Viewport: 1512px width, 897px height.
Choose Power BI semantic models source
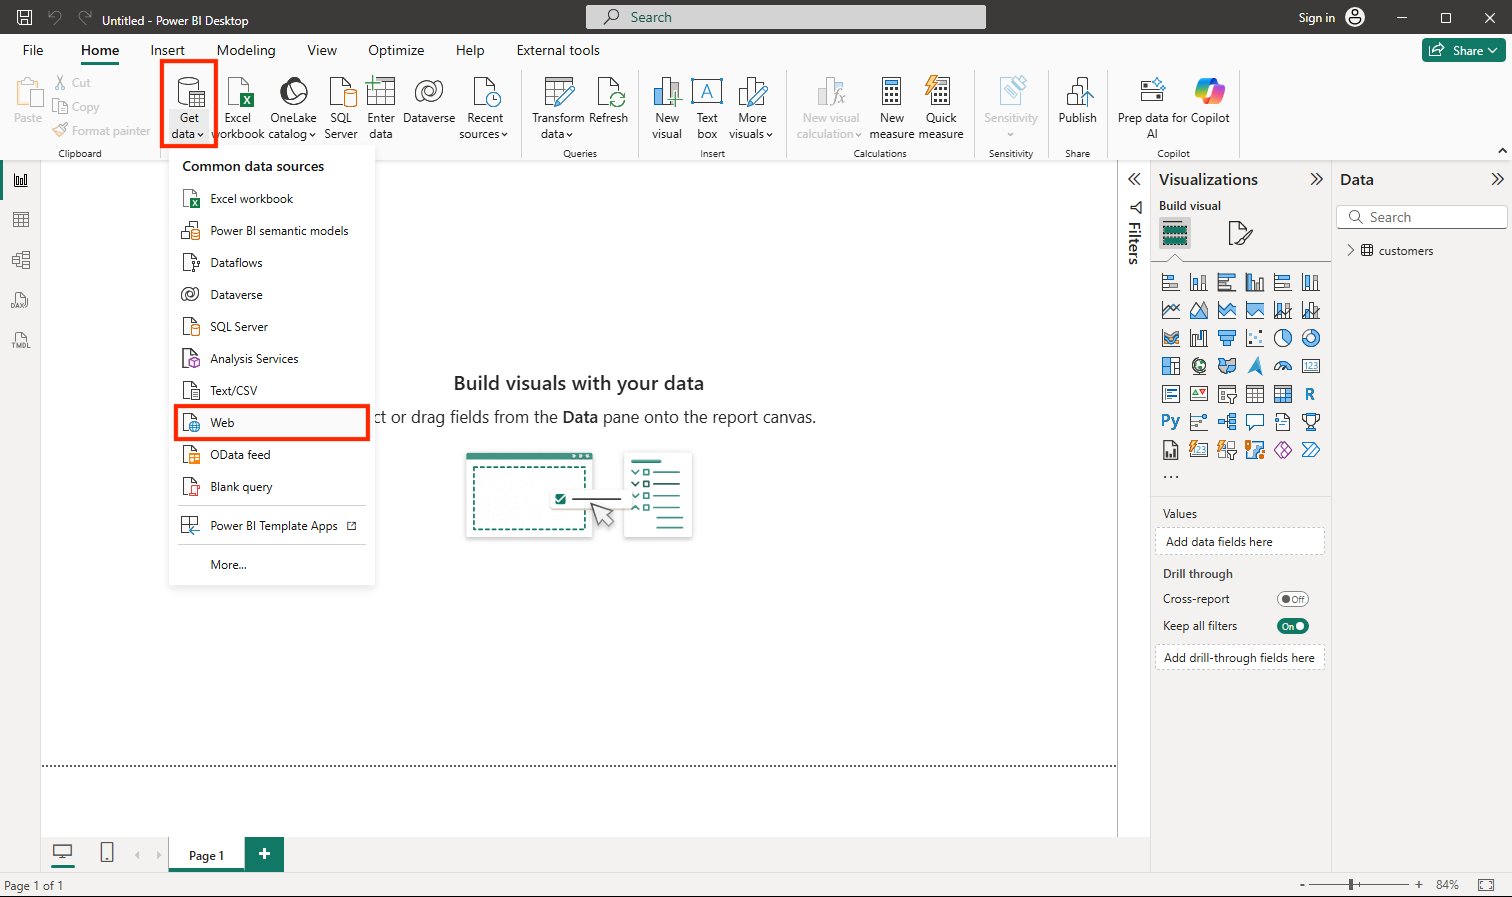[272, 231]
